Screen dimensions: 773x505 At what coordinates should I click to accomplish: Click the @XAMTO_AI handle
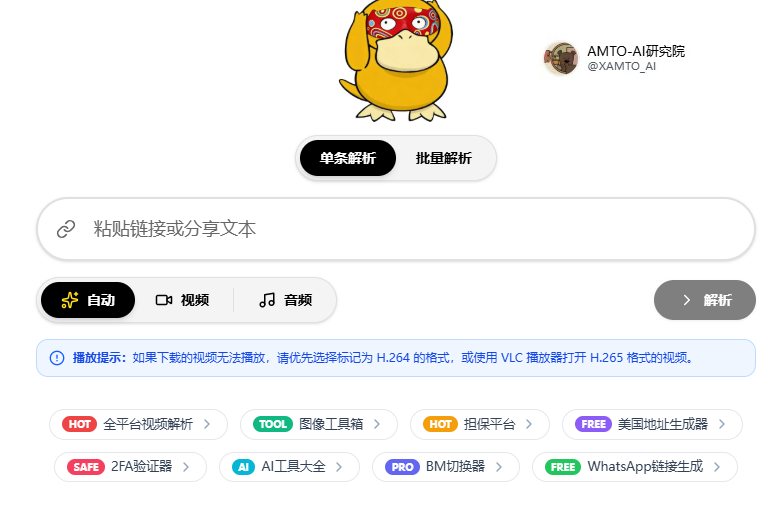coord(622,66)
